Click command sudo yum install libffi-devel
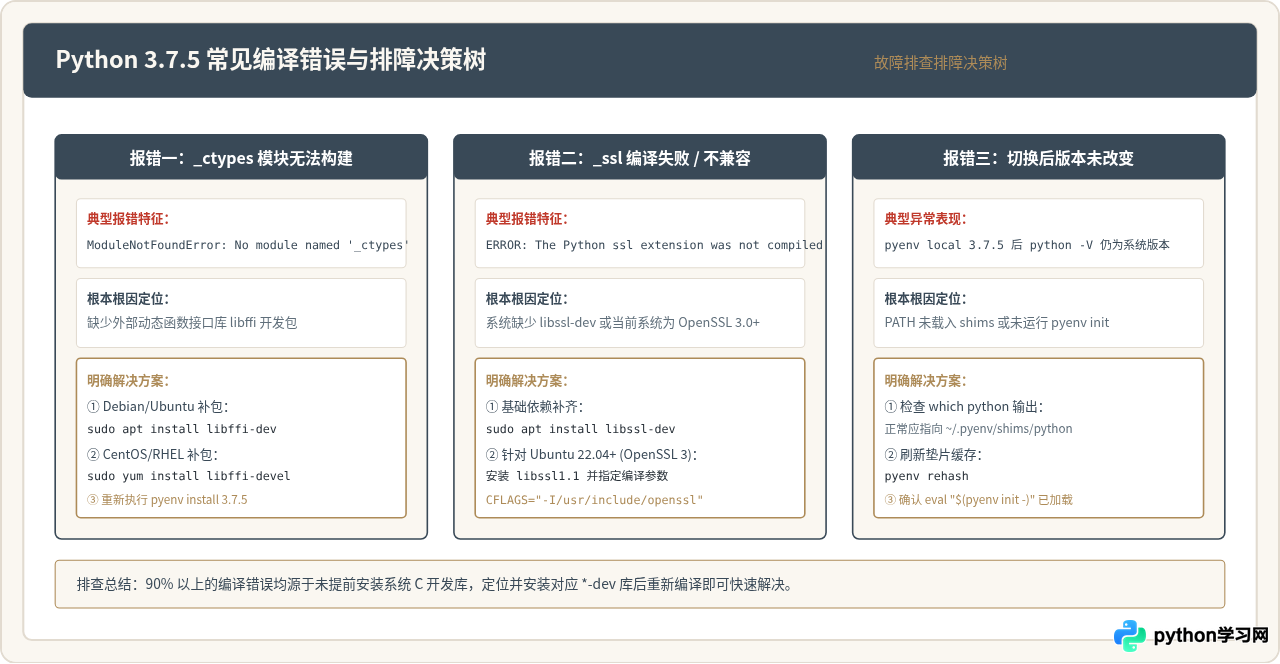 click(189, 476)
